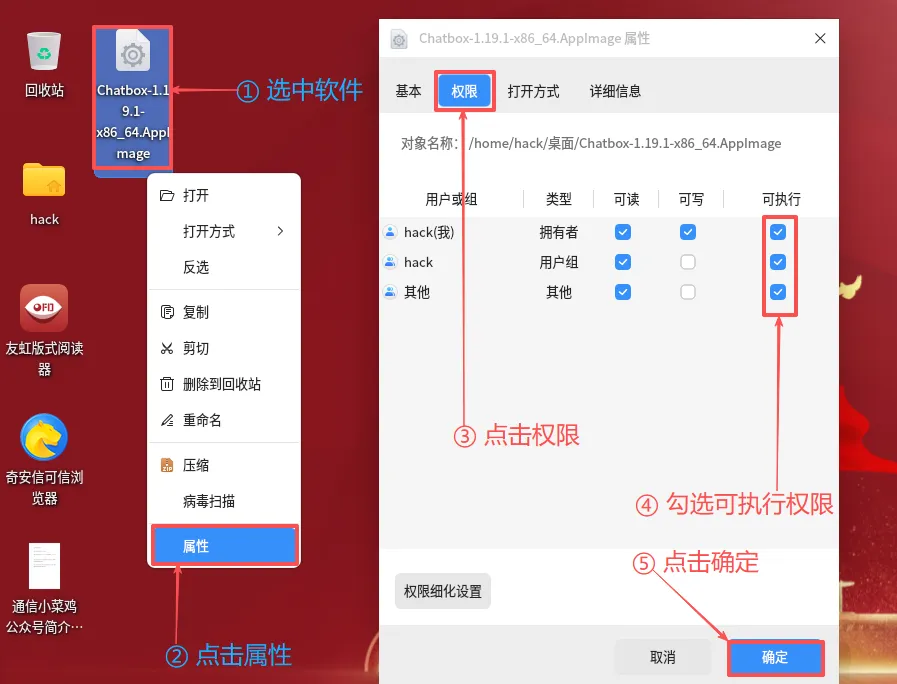The height and width of the screenshot is (684, 897).
Task: Click the copy icon beside 复制
Action: point(167,312)
